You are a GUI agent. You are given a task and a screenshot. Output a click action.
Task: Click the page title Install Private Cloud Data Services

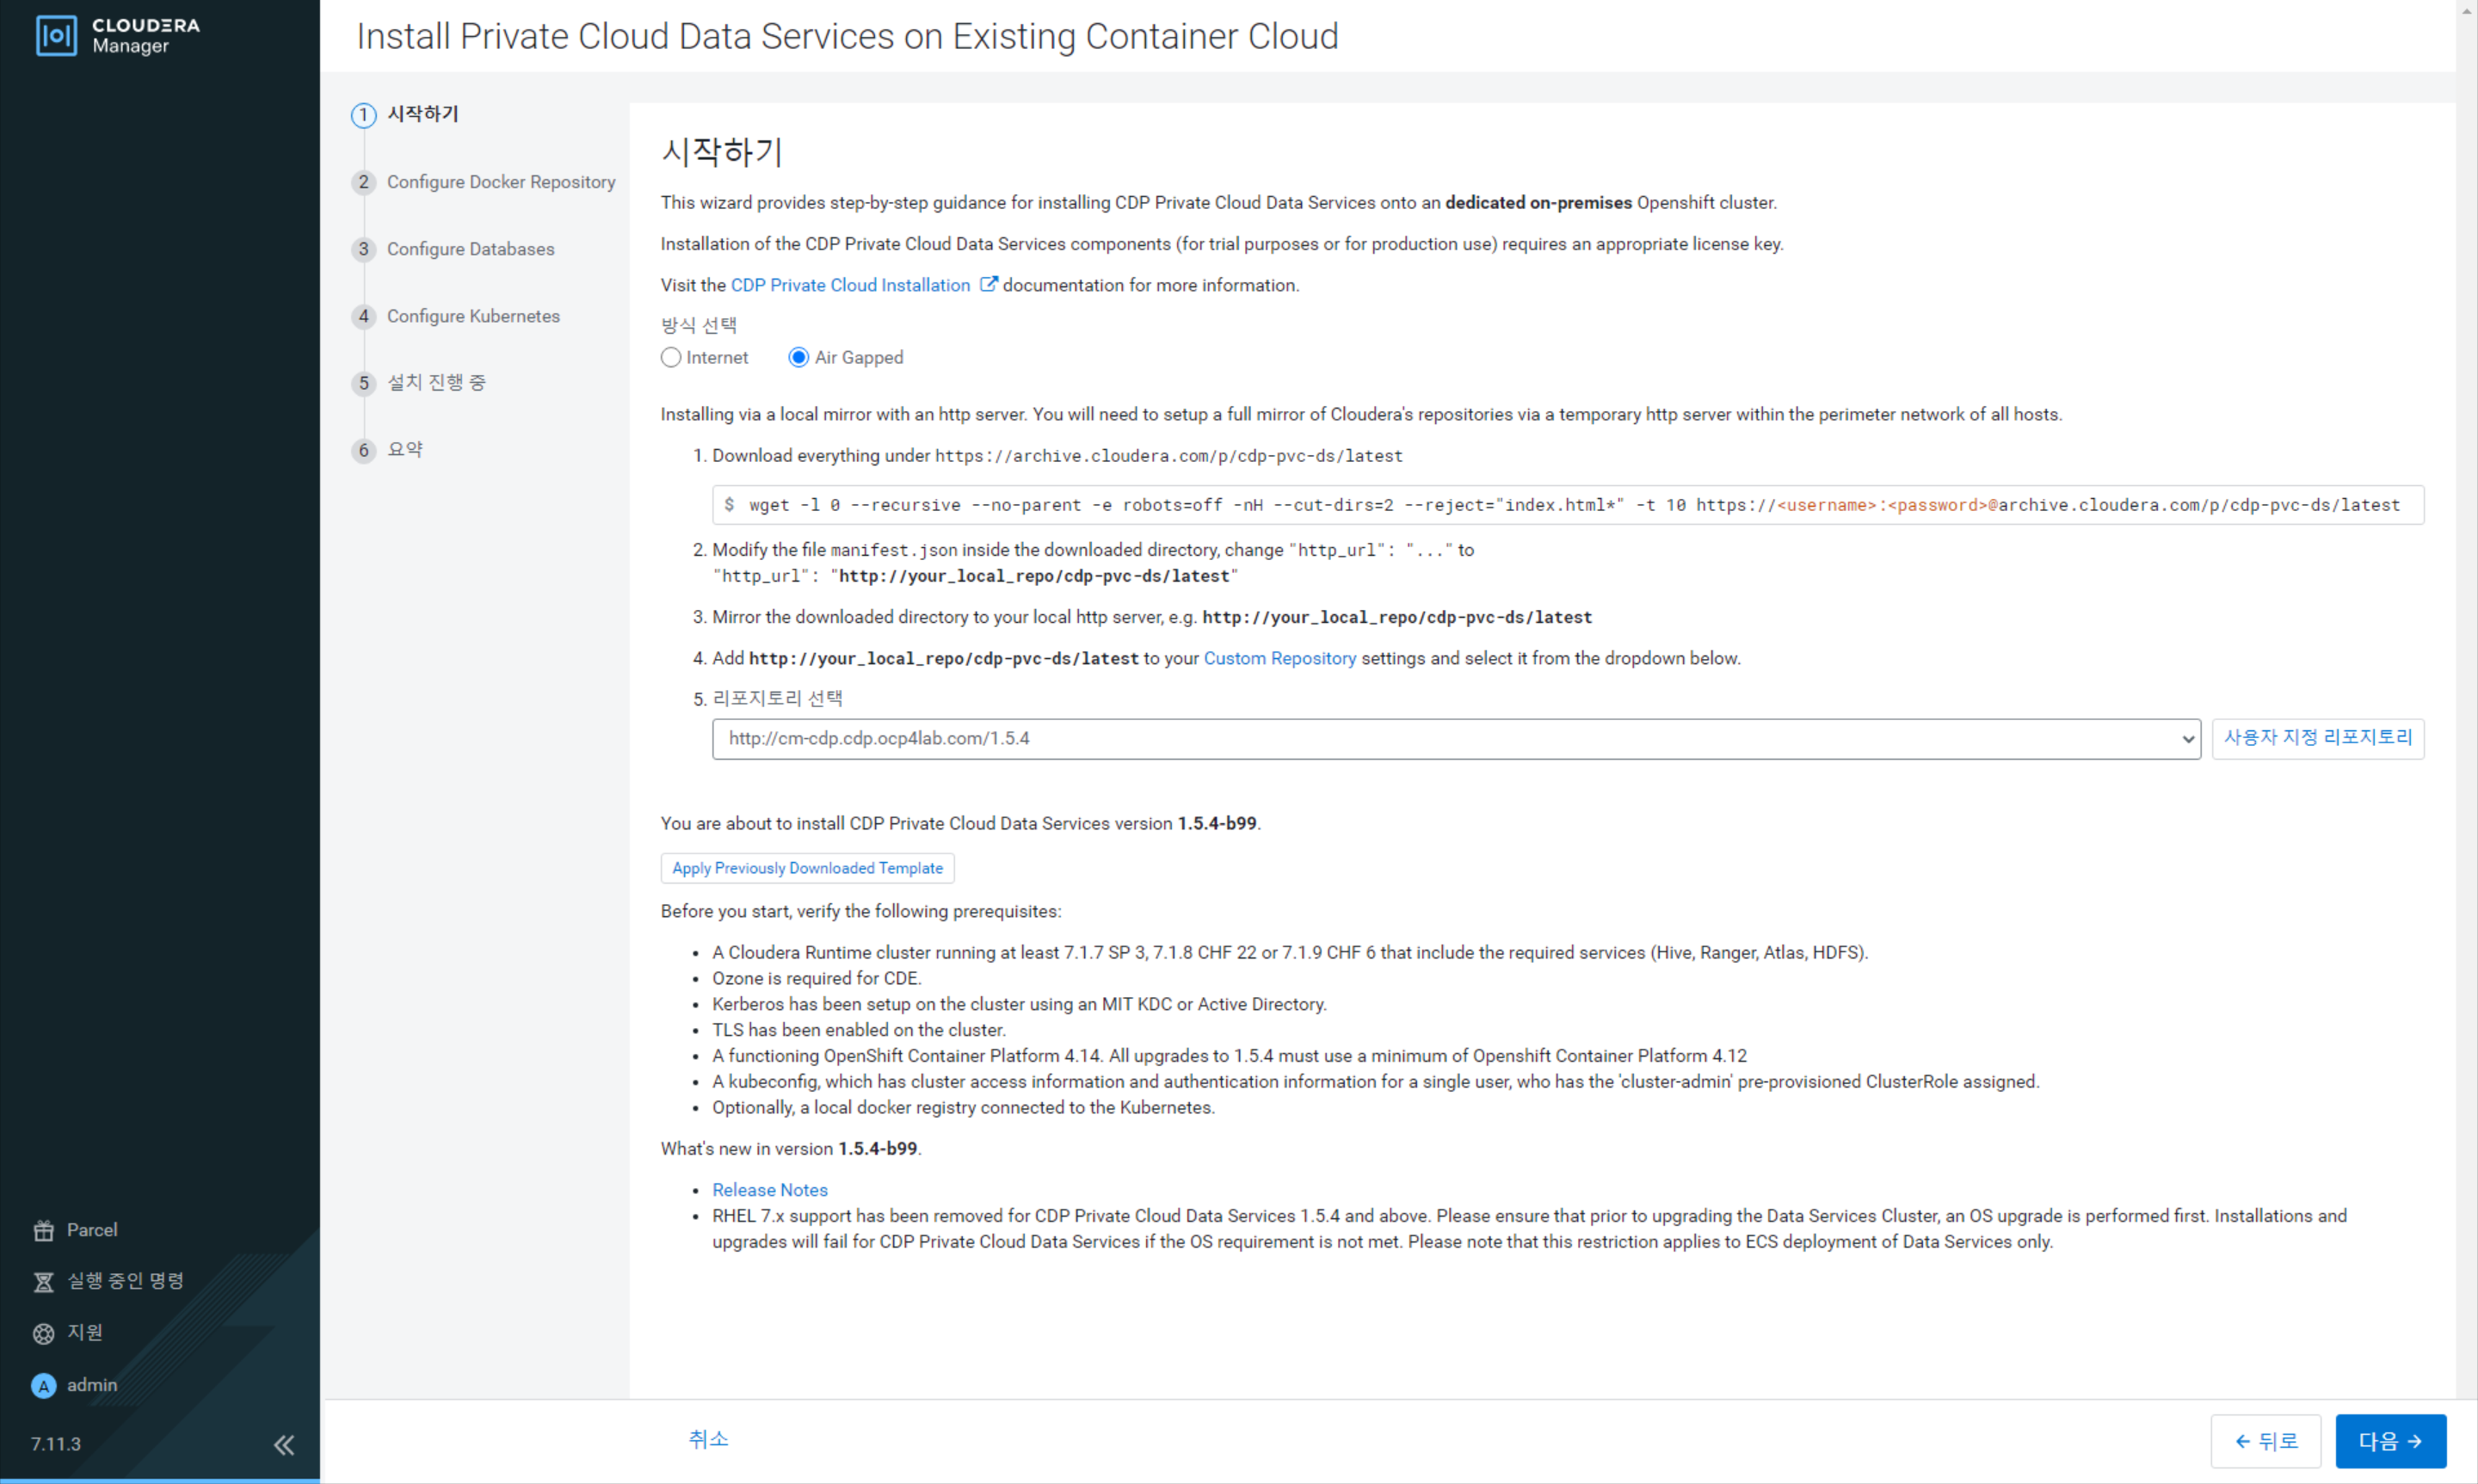847,36
